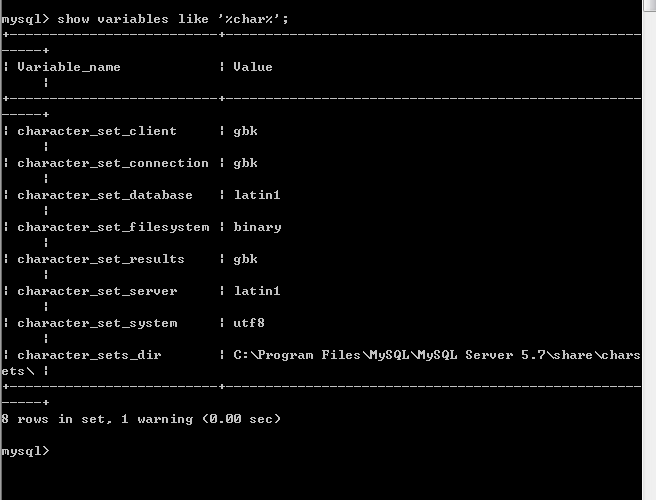Click the Variable_name column header
This screenshot has width=656, height=500.
coord(68,67)
